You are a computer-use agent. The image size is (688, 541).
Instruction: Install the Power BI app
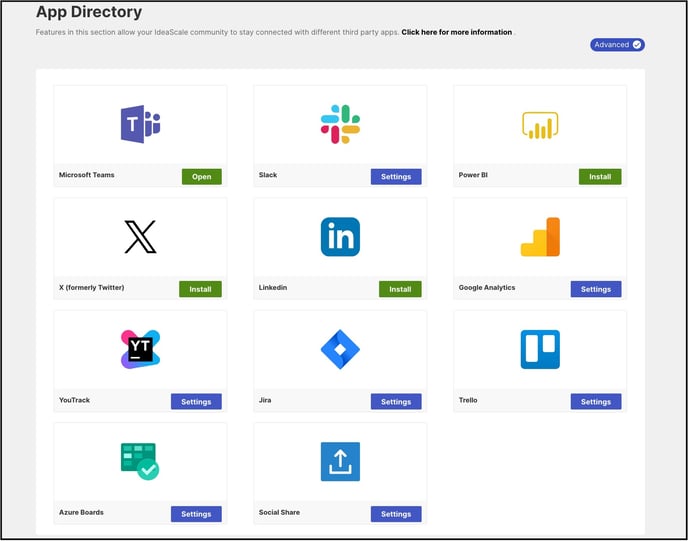coord(600,176)
